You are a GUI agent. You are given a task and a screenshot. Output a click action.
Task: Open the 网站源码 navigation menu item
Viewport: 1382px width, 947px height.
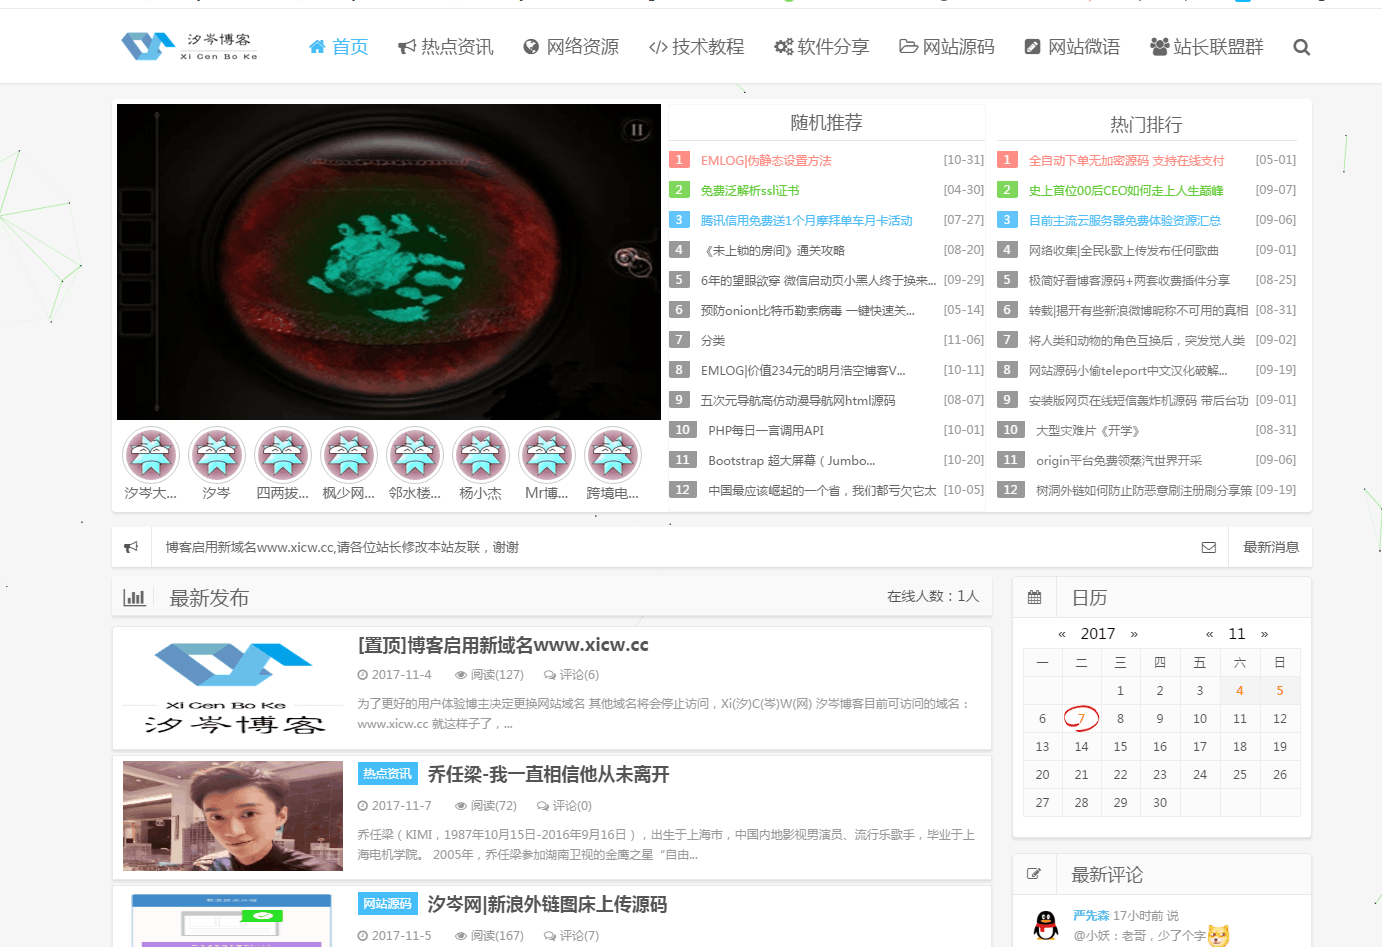pyautogui.click(x=947, y=47)
